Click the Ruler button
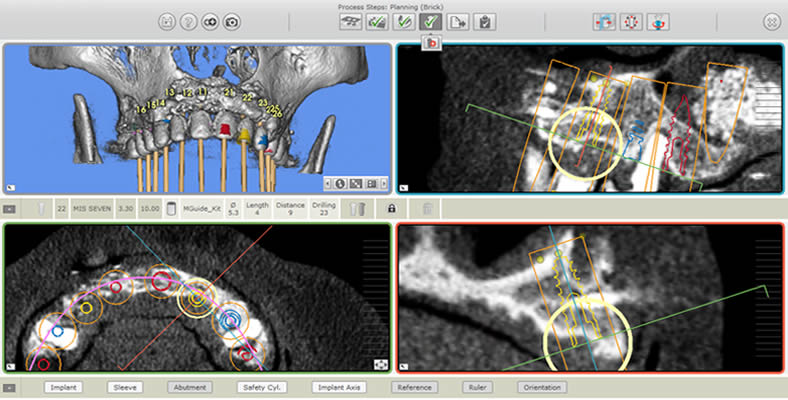This screenshot has height=400, width=788. click(x=477, y=387)
